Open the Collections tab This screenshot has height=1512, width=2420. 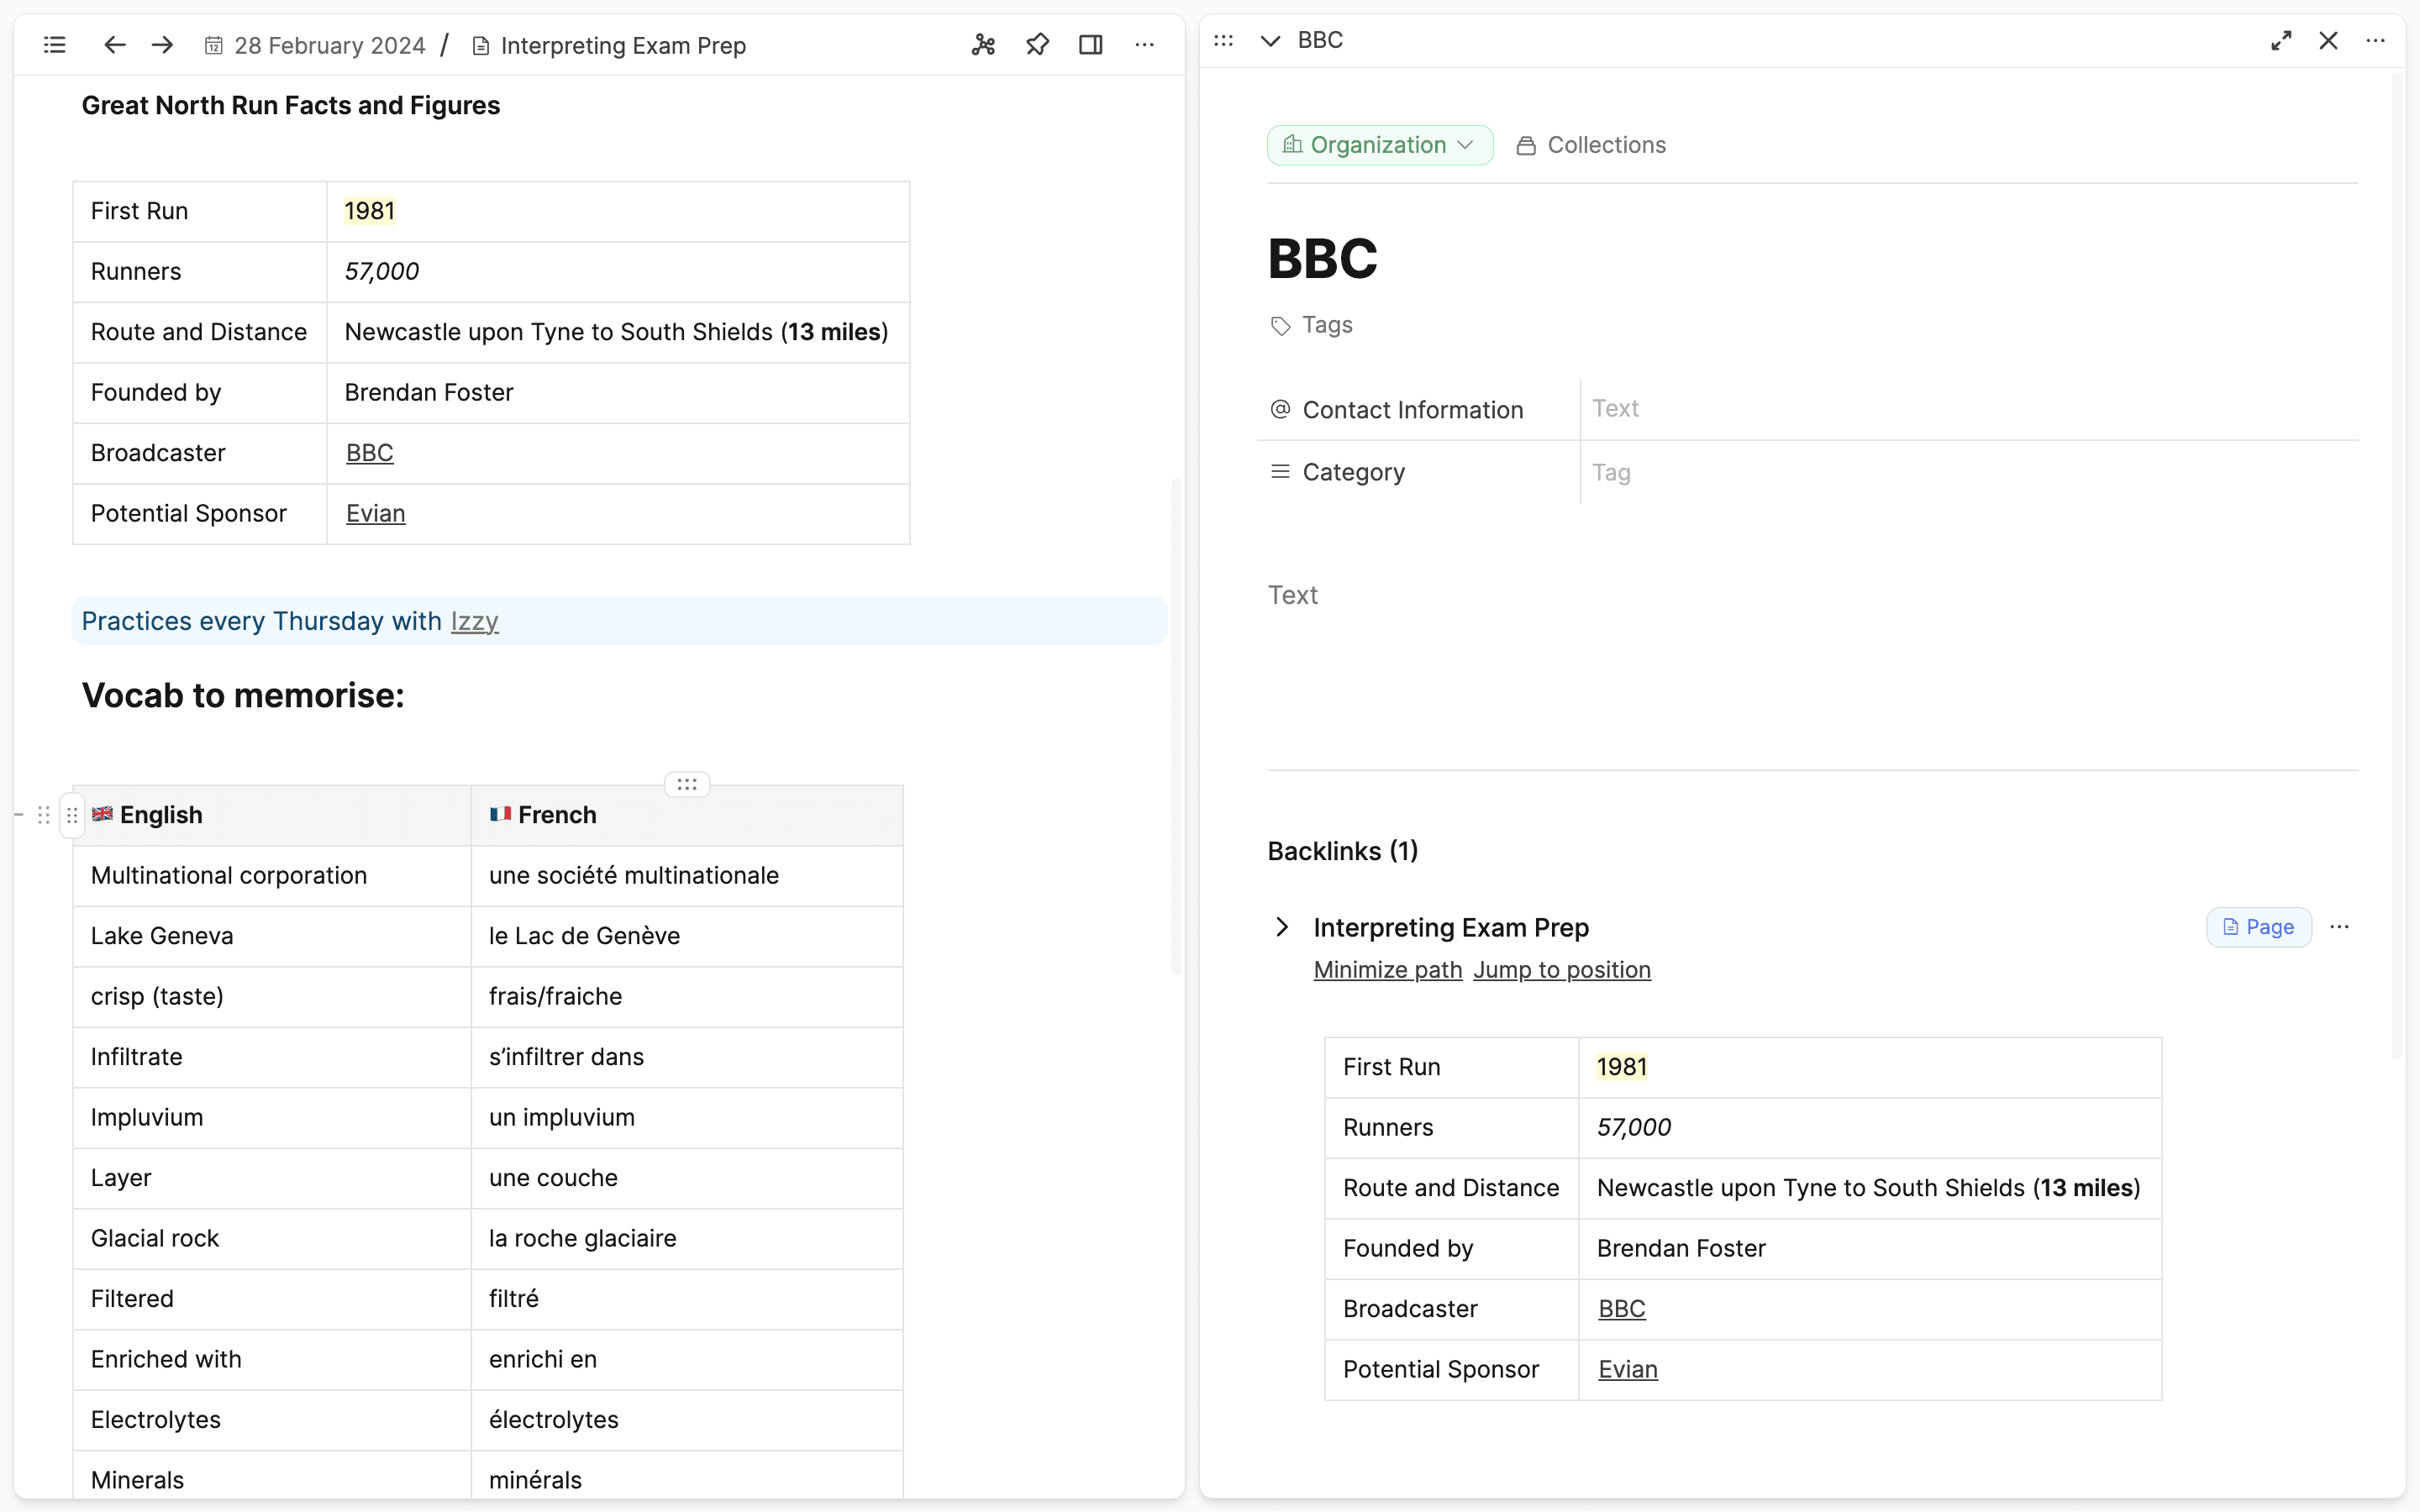[x=1591, y=145]
